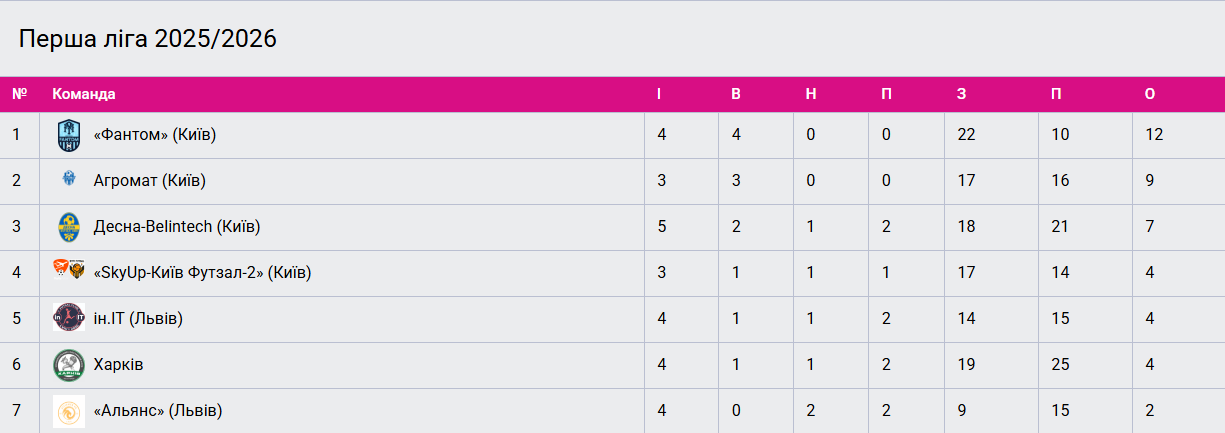Open the «Альянс» (Львів) team name
The width and height of the screenshot is (1225, 433).
[158, 411]
